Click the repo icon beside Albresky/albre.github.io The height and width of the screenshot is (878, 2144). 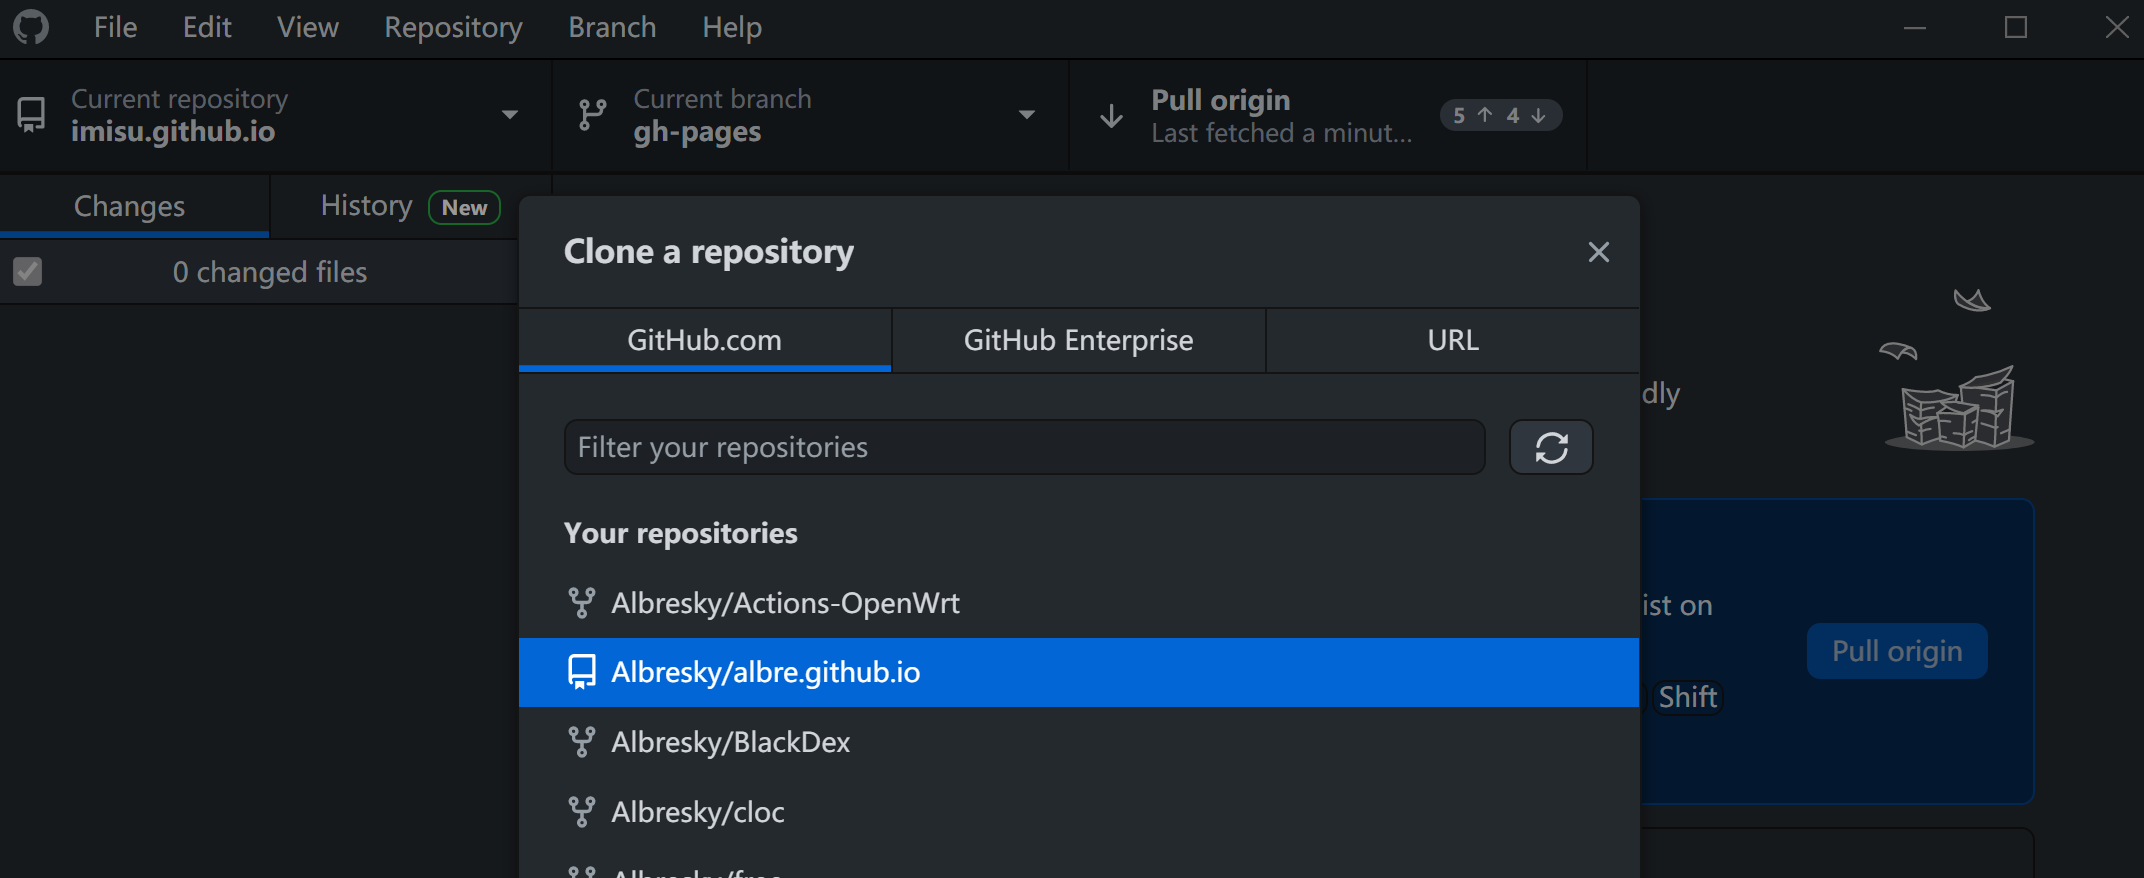(581, 672)
